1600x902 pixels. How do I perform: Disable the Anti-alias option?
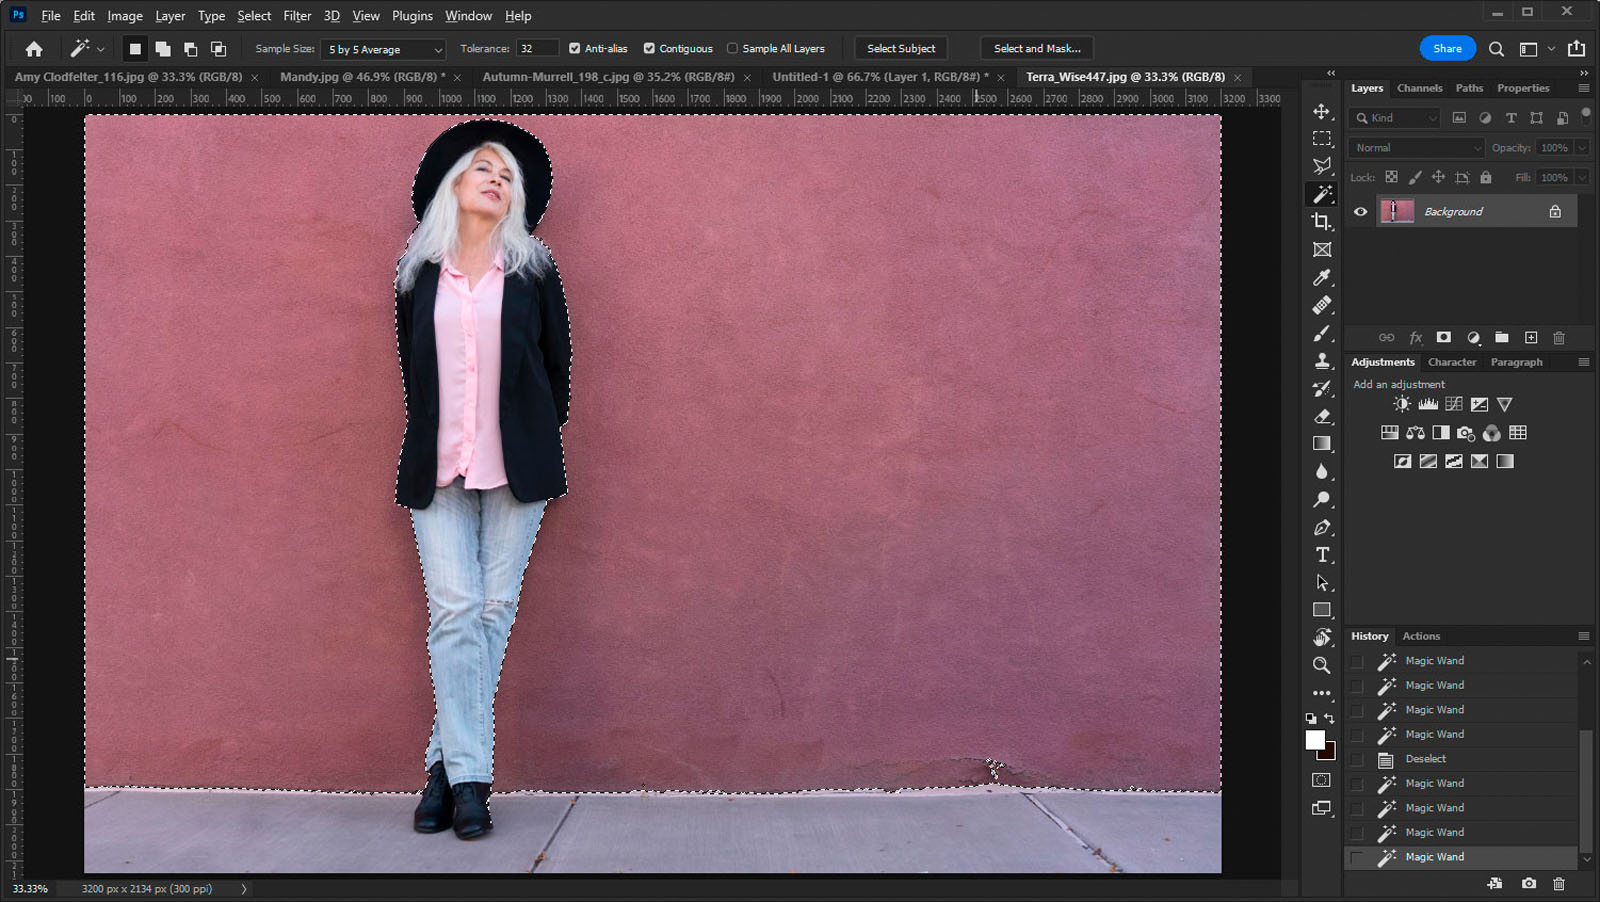(x=575, y=48)
